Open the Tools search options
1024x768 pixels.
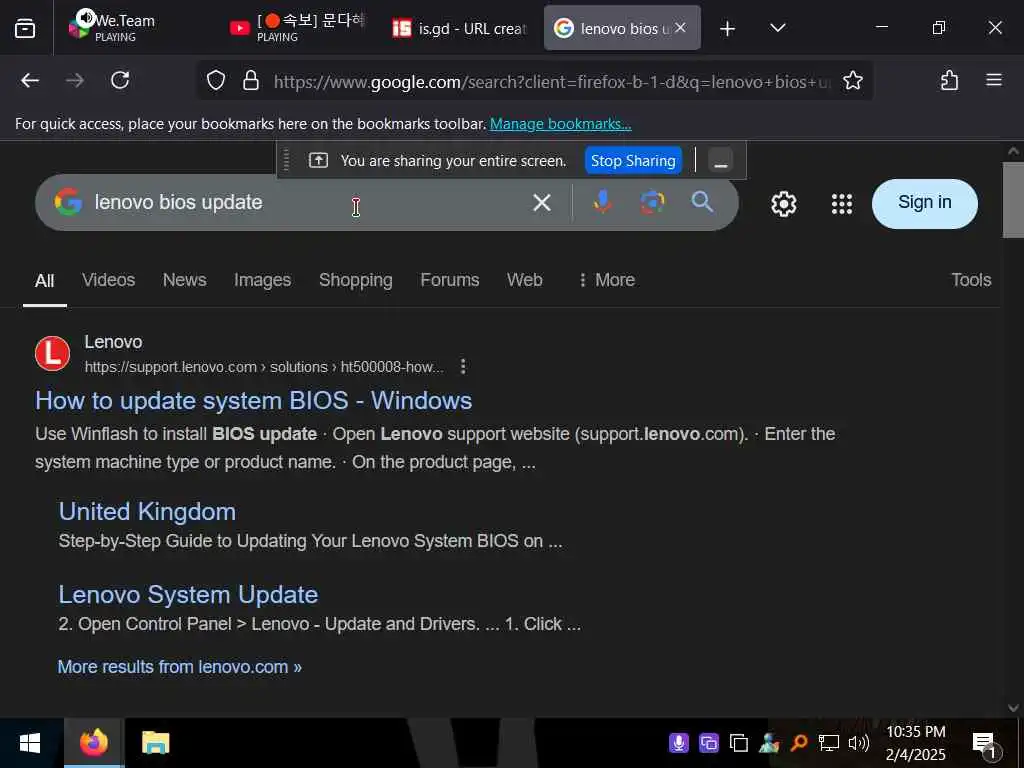(971, 280)
